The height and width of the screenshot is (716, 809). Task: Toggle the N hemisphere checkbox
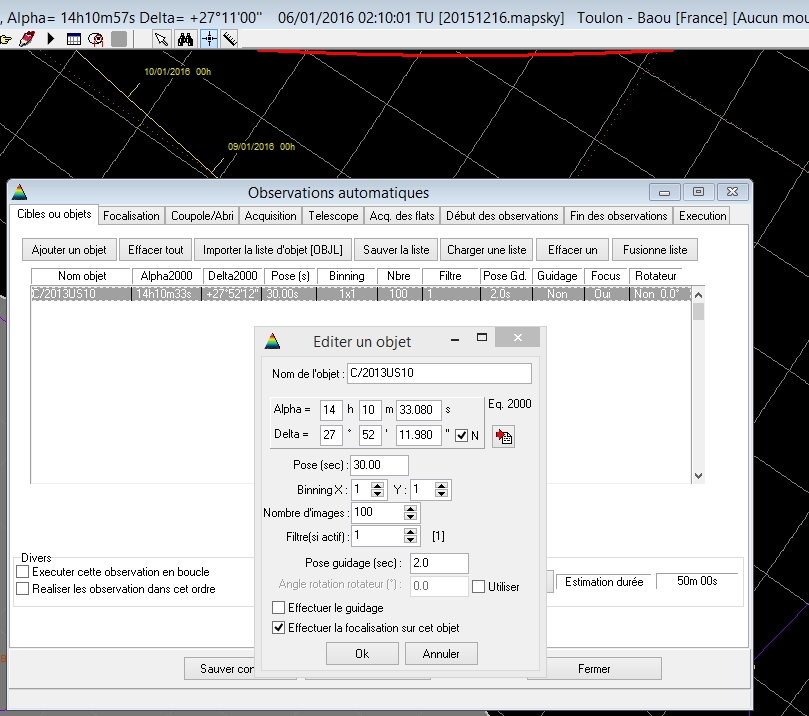pyautogui.click(x=461, y=436)
